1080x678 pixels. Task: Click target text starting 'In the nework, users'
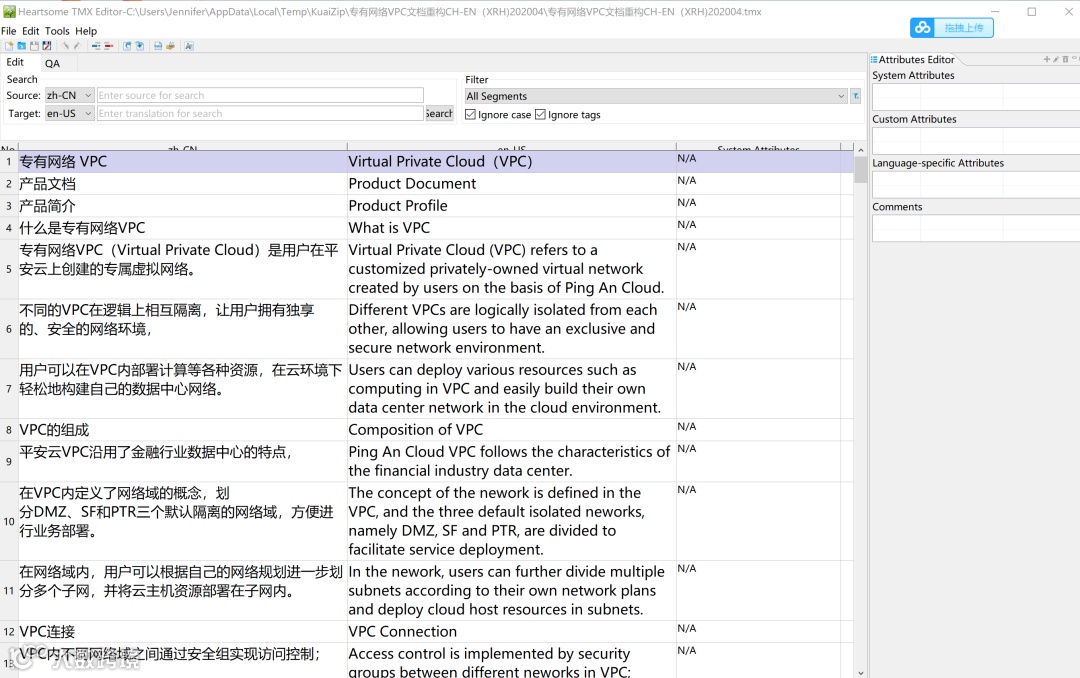pyautogui.click(x=511, y=590)
